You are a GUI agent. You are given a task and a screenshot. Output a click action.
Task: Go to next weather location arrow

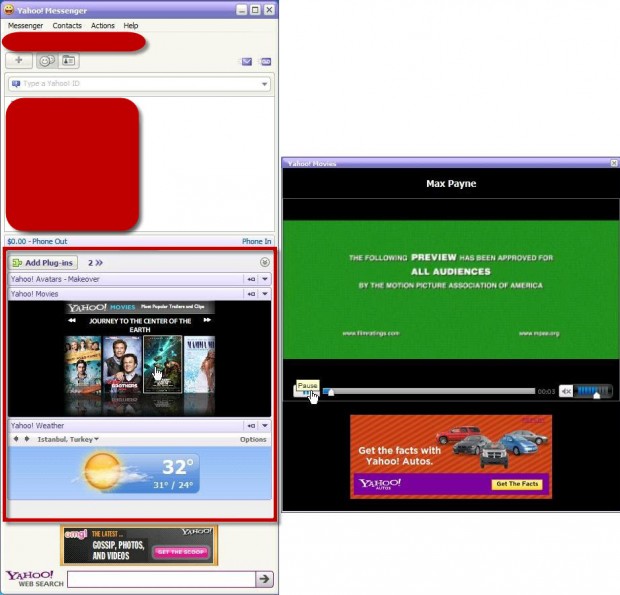tap(26, 439)
